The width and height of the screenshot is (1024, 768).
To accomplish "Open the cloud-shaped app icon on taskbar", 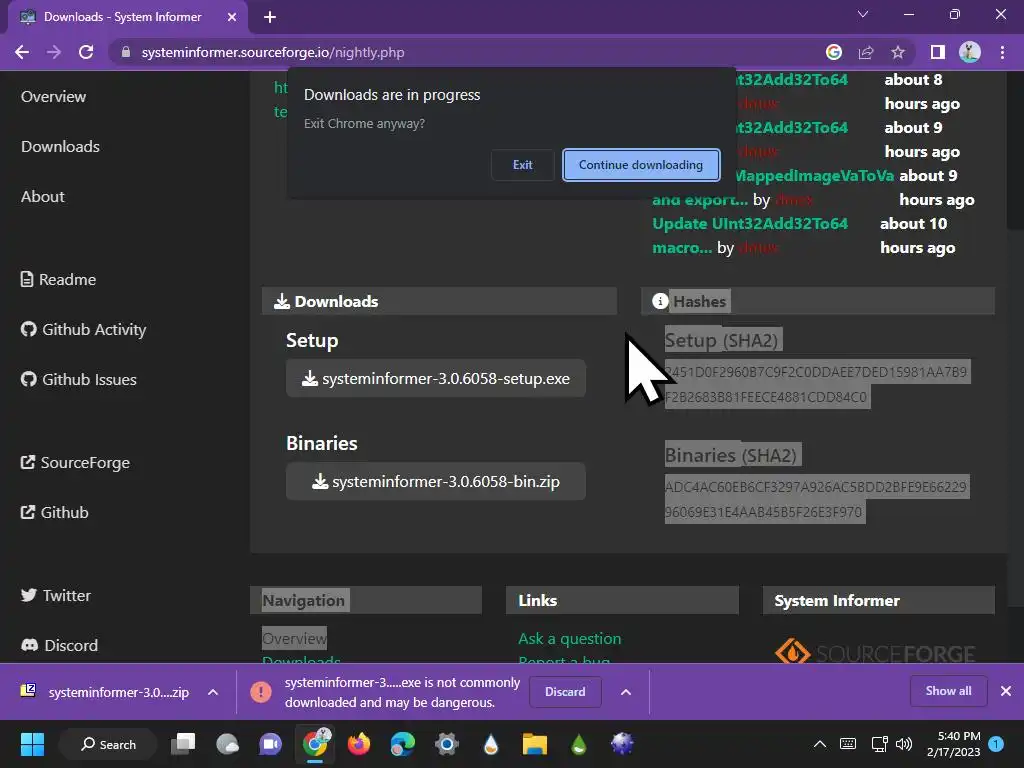I will (227, 744).
